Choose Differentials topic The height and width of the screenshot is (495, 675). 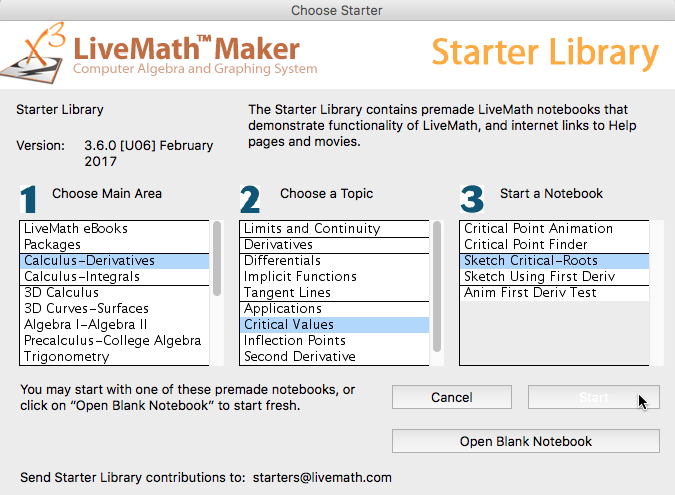point(334,261)
